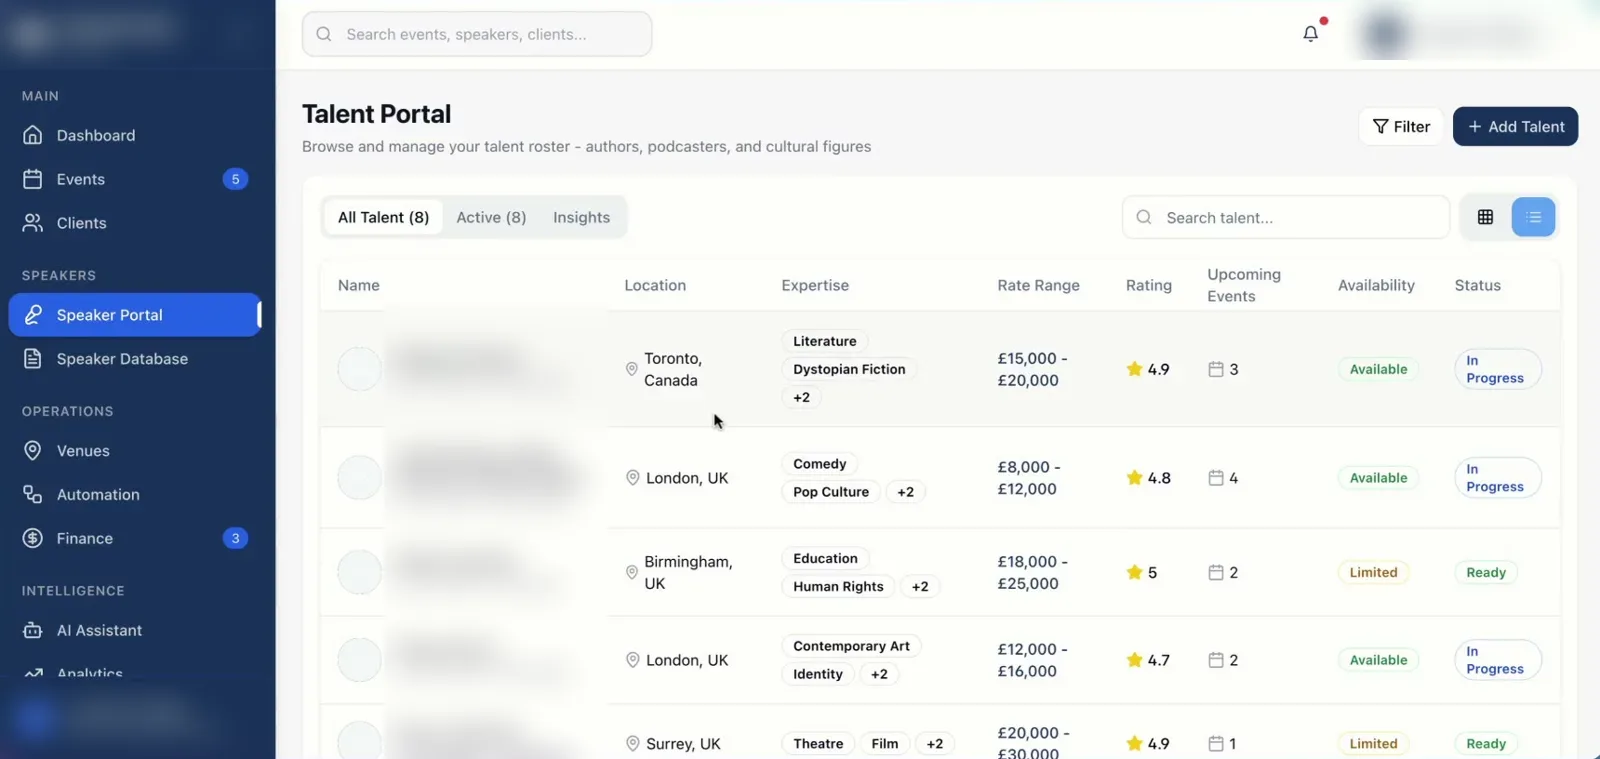
Task: Click the Theatre expertise tag
Action: pyautogui.click(x=818, y=744)
